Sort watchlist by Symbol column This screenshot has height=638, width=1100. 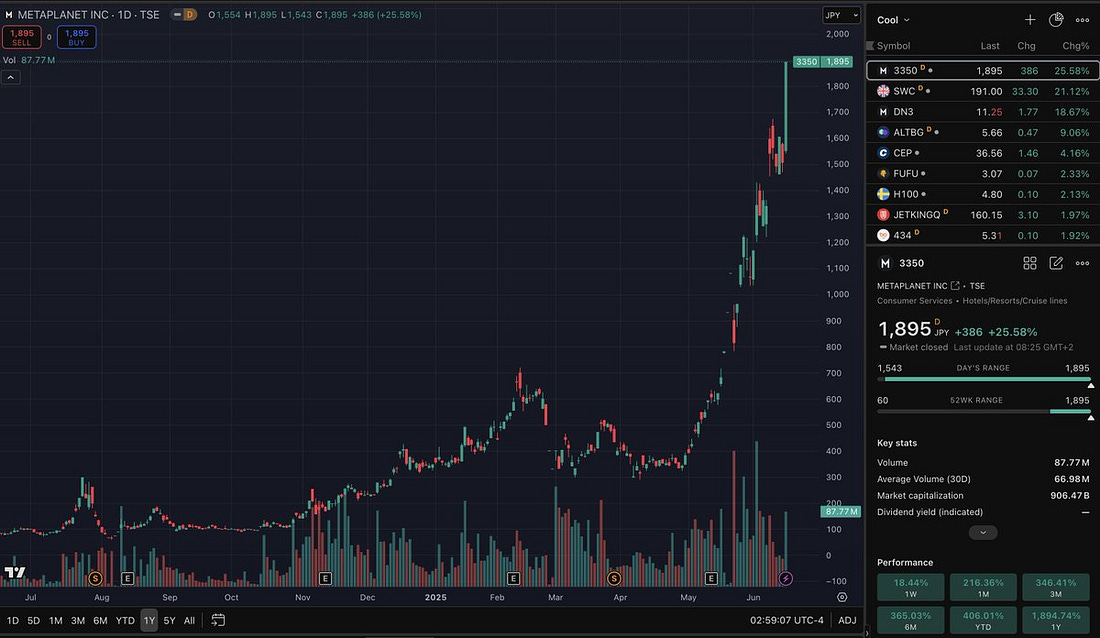coord(893,46)
